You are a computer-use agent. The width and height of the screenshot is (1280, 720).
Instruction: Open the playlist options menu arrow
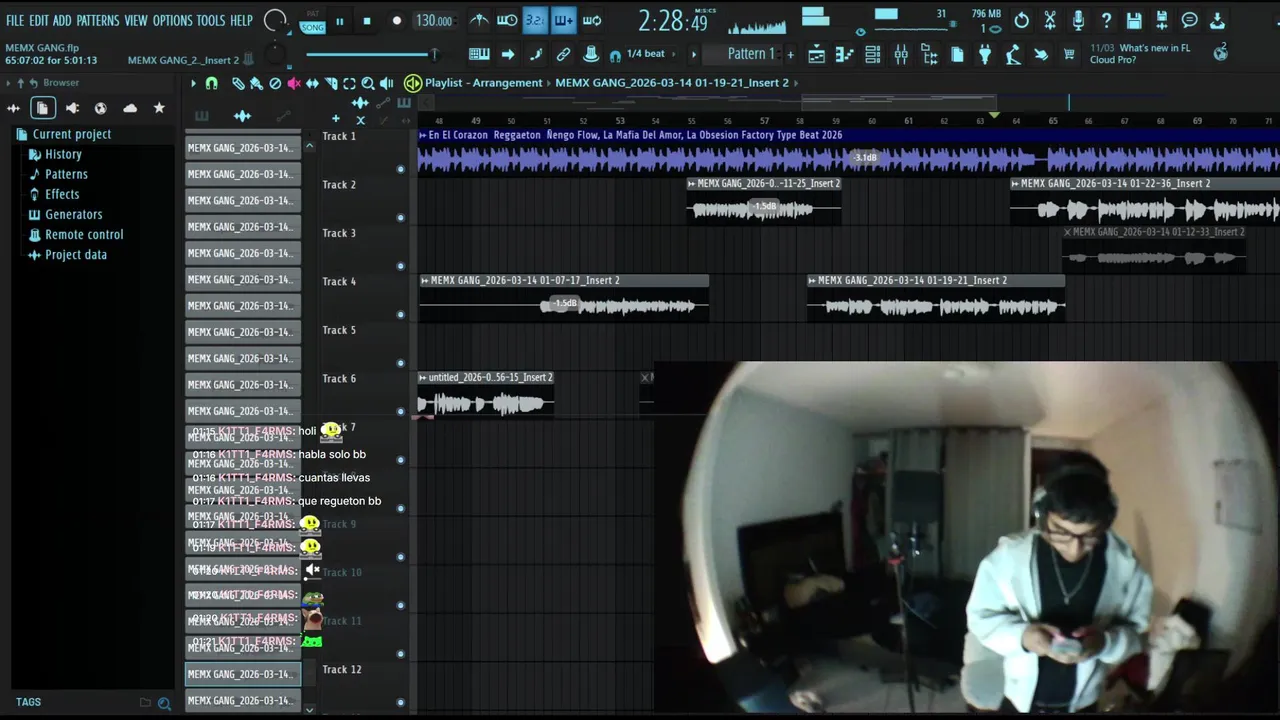coord(194,83)
